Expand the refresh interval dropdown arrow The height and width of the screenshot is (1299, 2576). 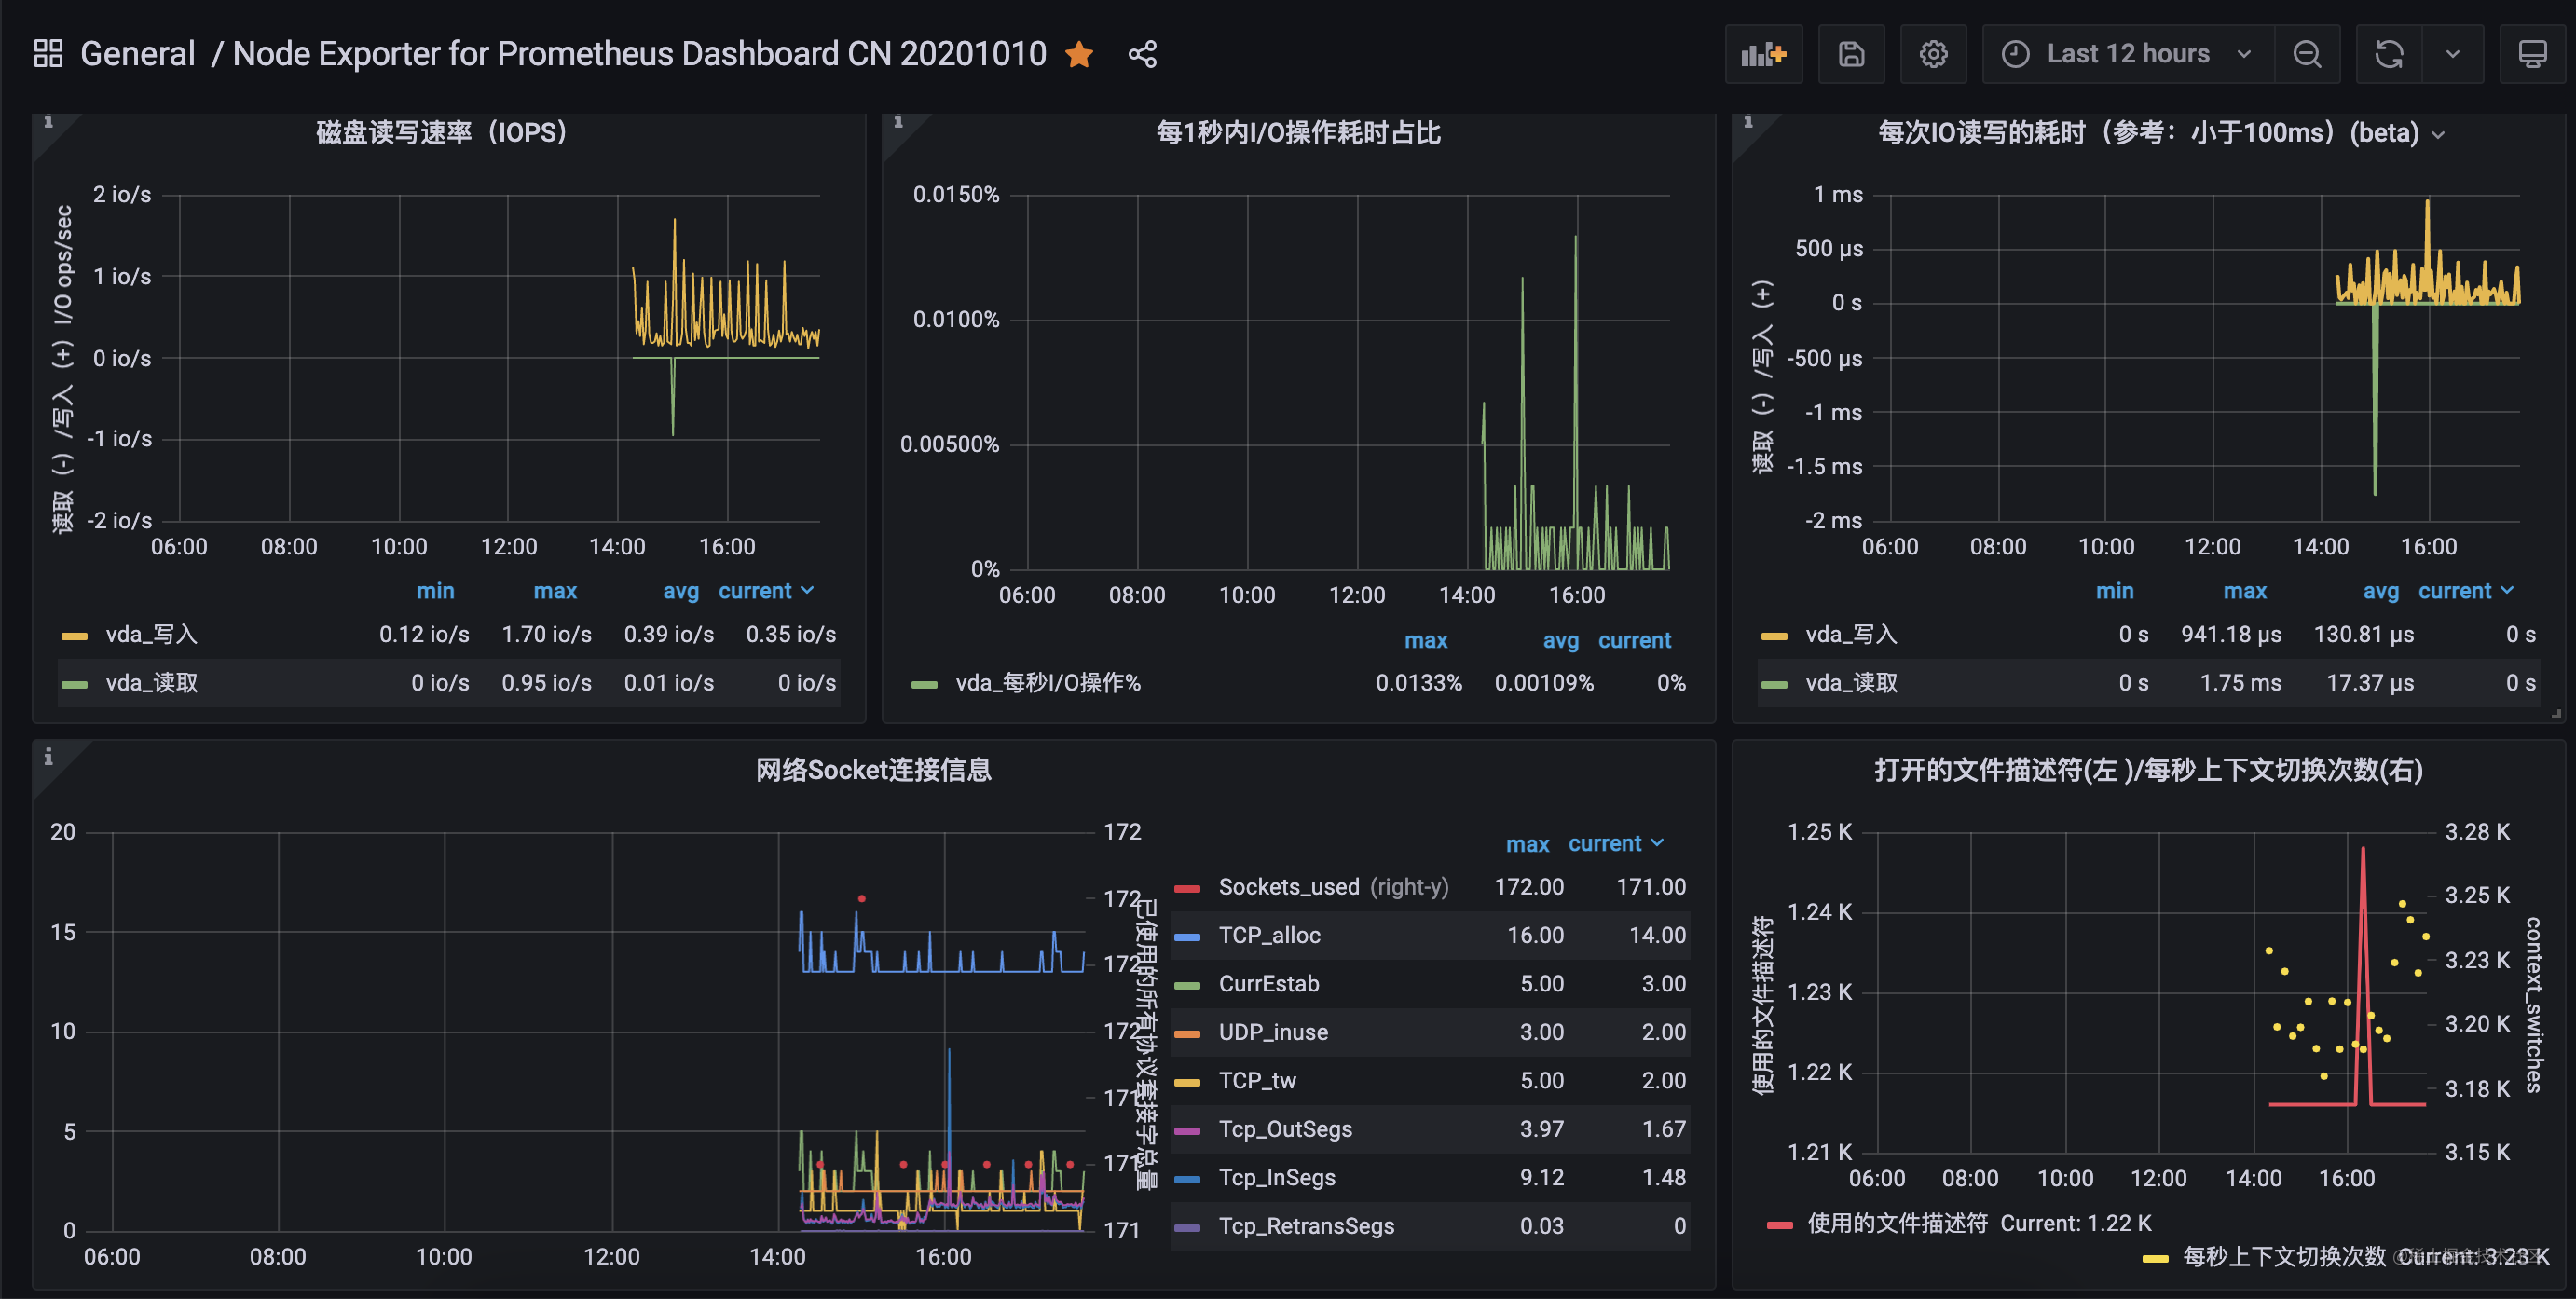2453,54
